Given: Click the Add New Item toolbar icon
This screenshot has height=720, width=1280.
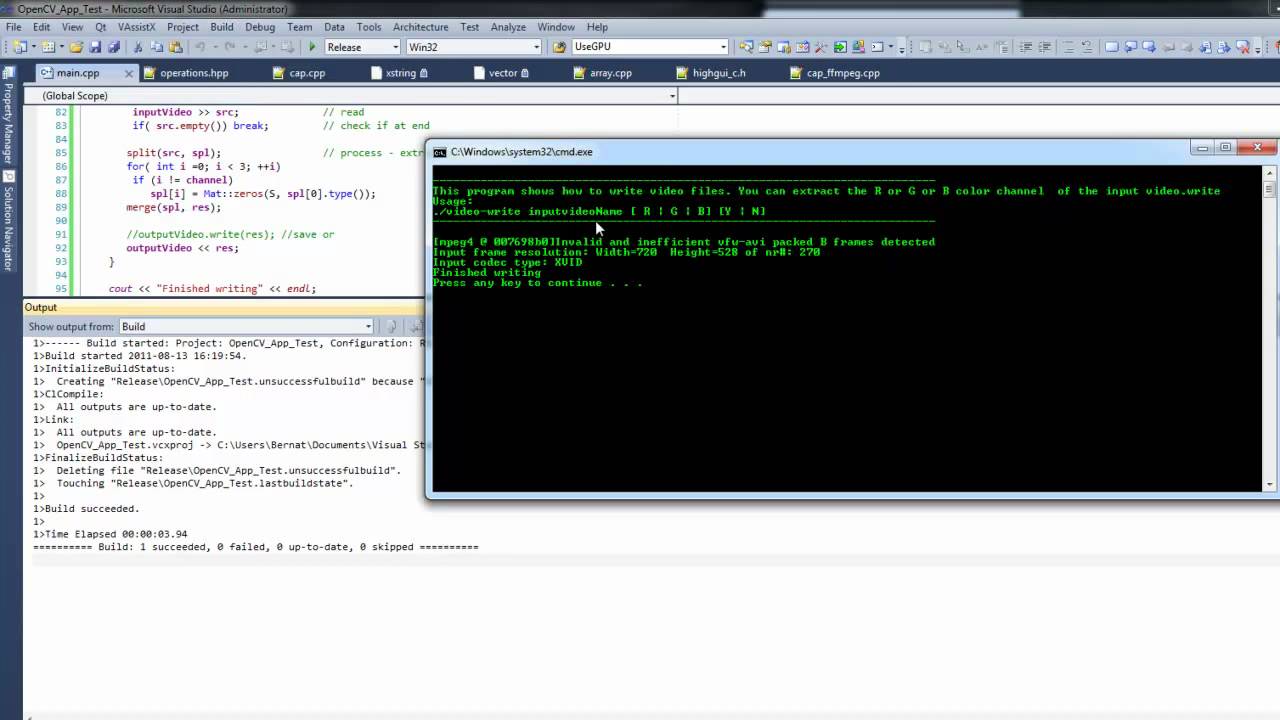Looking at the screenshot, I should [48, 47].
